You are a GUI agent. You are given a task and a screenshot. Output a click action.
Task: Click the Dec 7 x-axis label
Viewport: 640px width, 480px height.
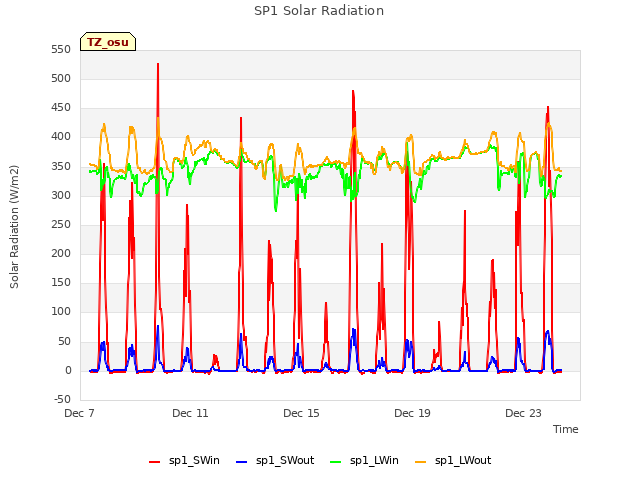click(x=79, y=413)
